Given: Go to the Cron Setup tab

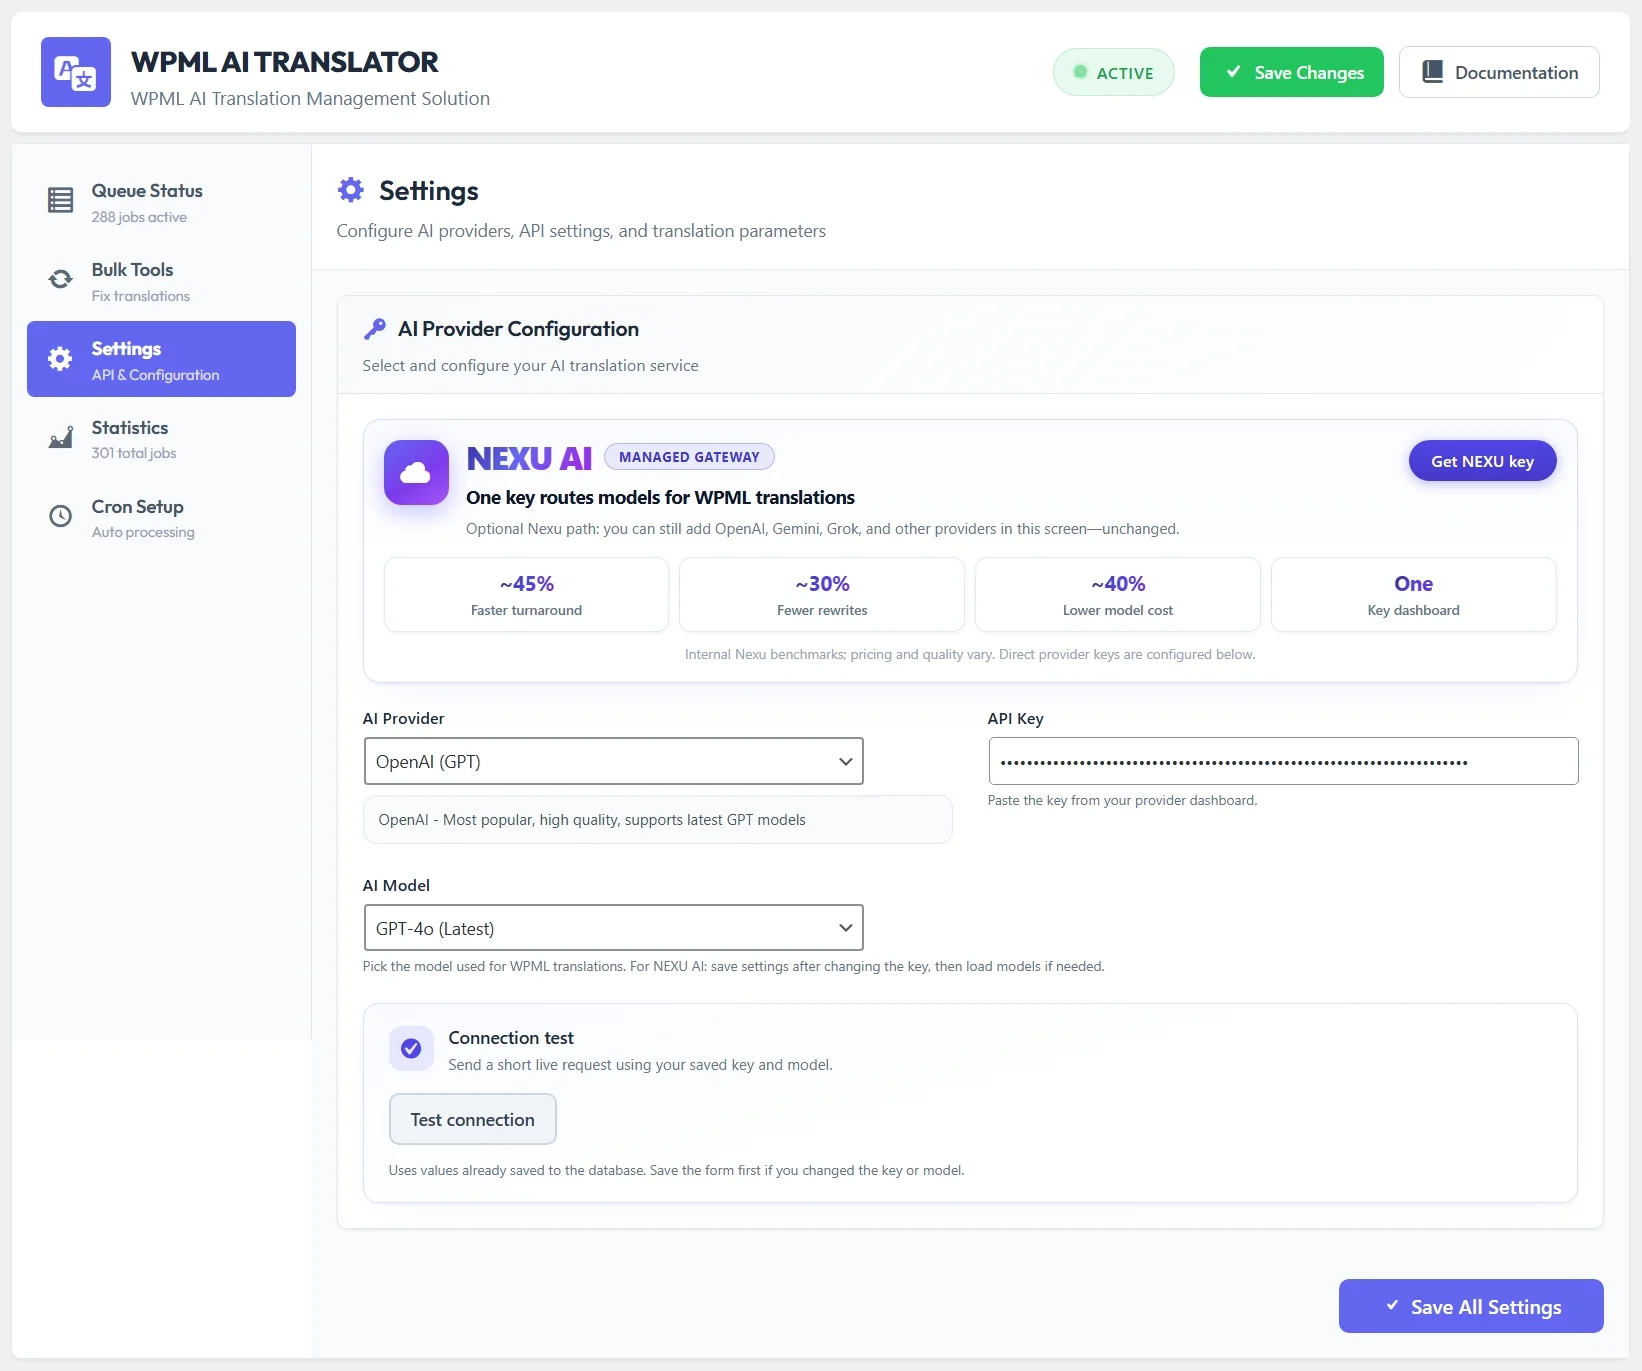Looking at the screenshot, I should coord(161,517).
